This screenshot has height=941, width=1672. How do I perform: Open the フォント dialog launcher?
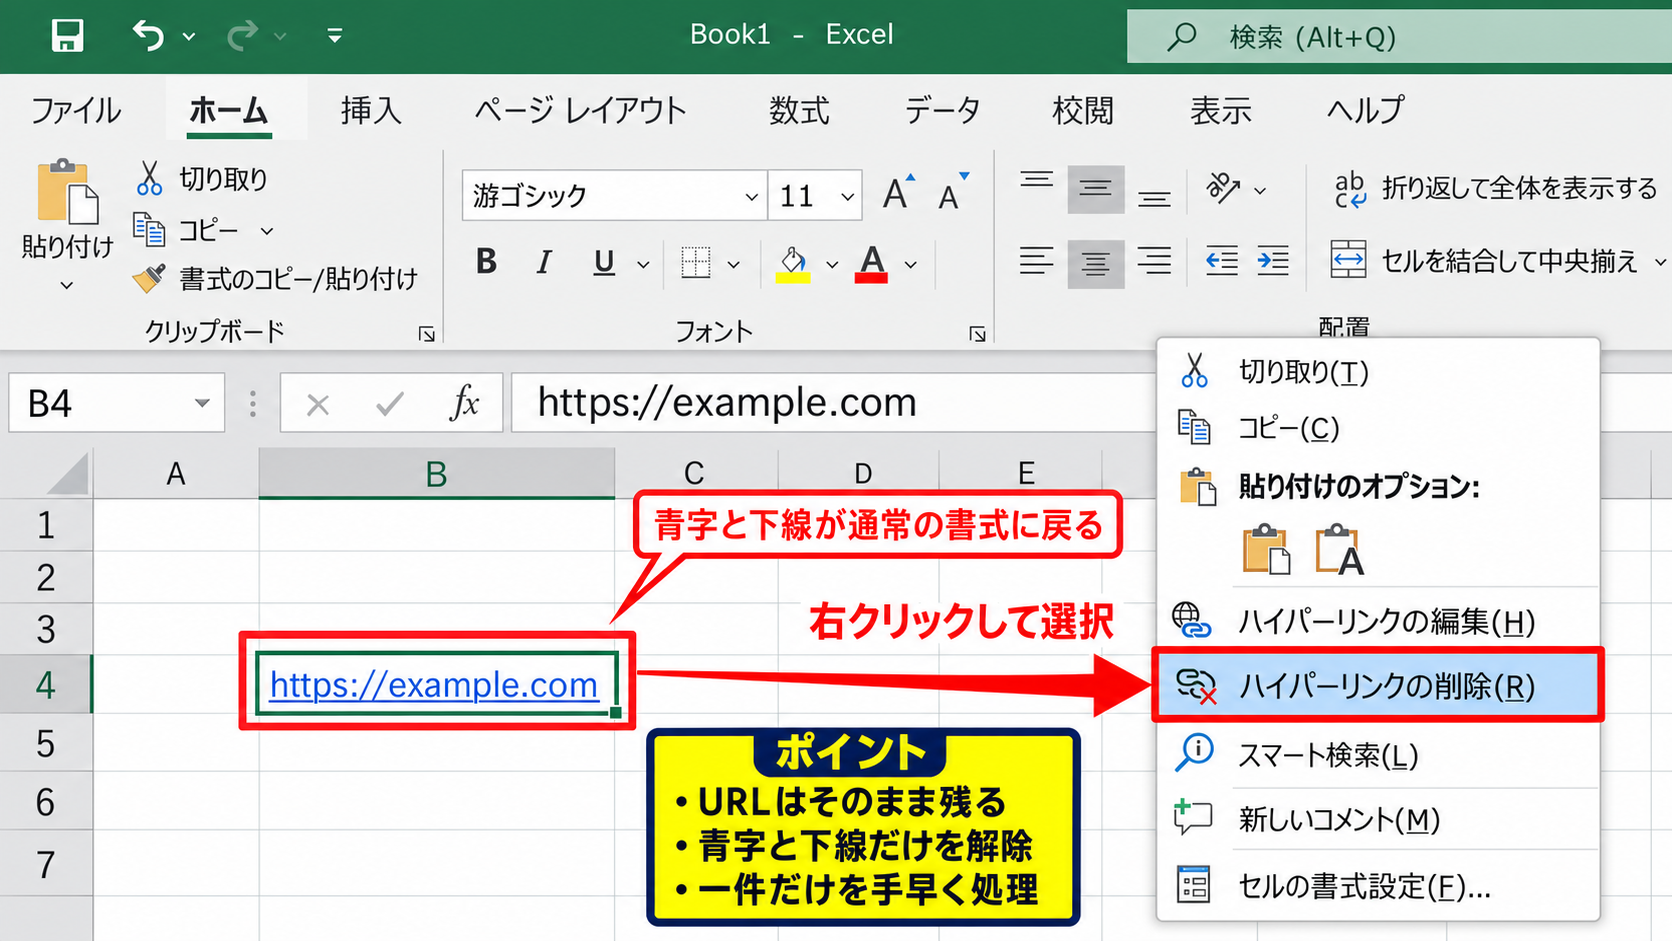(x=977, y=334)
